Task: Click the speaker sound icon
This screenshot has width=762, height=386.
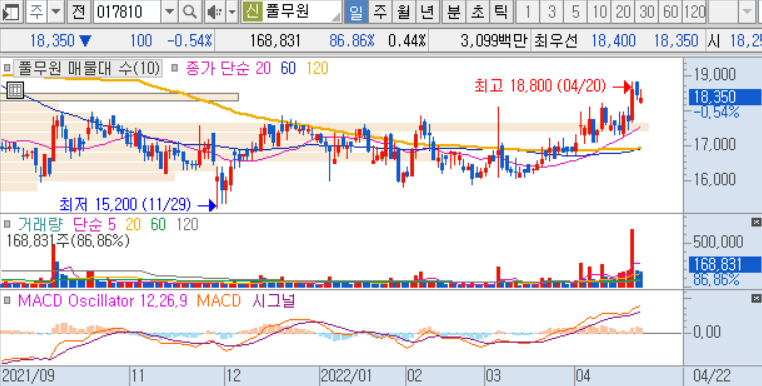Action: coord(214,12)
